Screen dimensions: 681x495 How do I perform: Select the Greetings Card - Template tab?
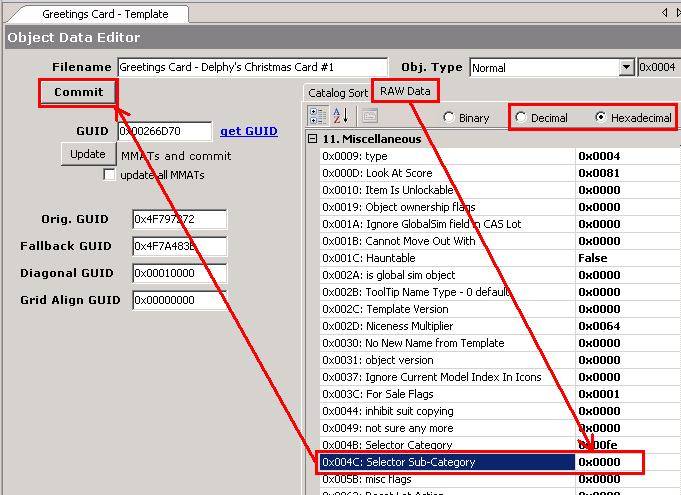tap(92, 14)
